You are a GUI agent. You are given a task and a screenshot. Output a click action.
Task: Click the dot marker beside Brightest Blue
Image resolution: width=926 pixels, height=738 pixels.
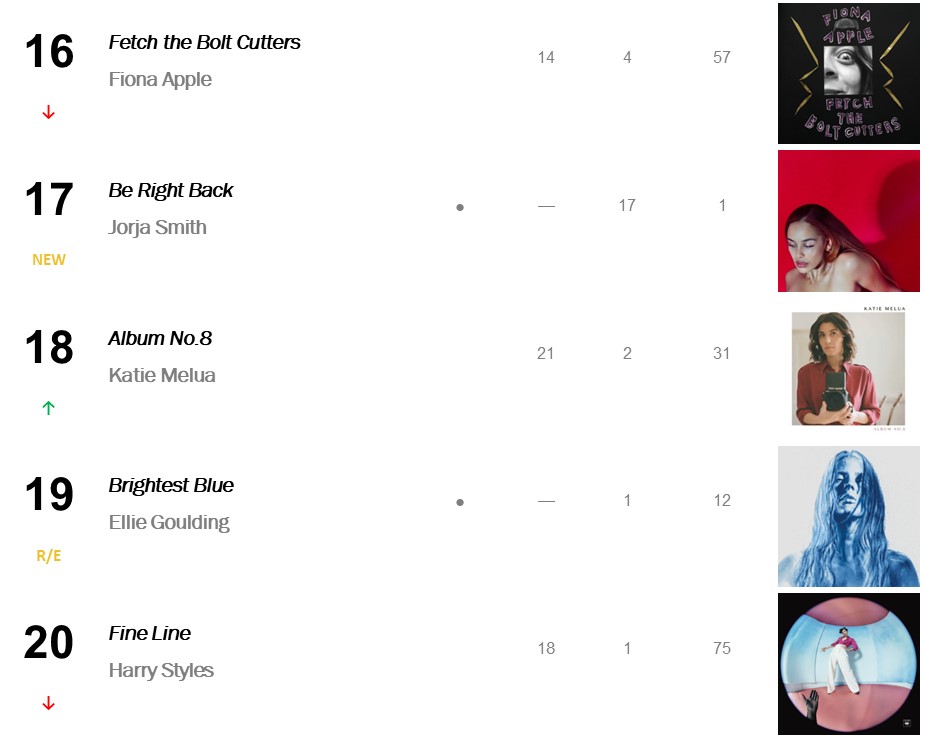pyautogui.click(x=460, y=502)
